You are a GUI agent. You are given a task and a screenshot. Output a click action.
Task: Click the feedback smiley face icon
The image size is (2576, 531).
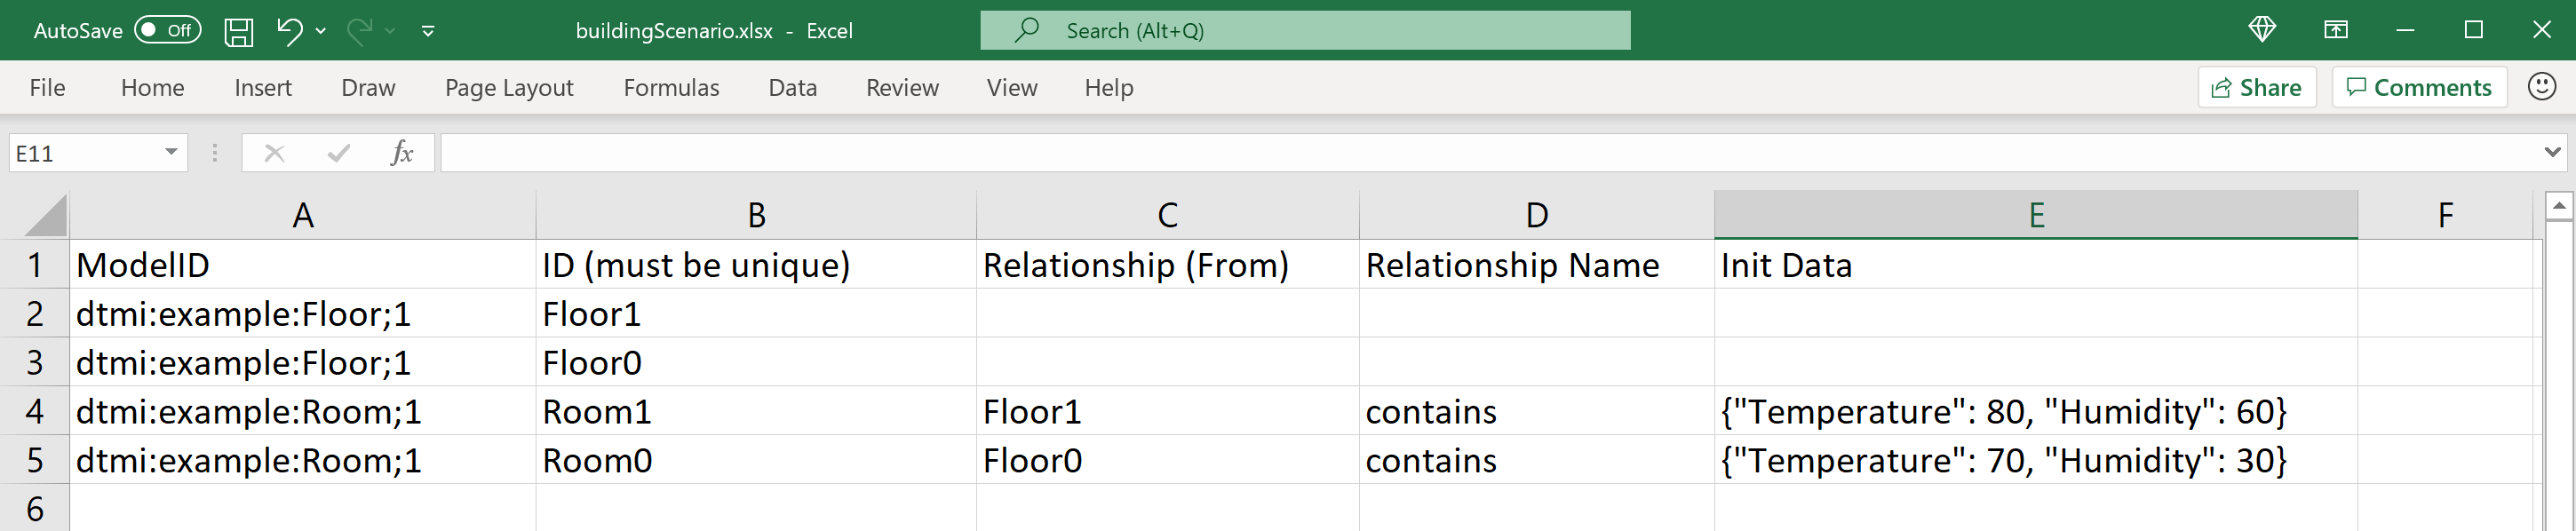point(2541,87)
